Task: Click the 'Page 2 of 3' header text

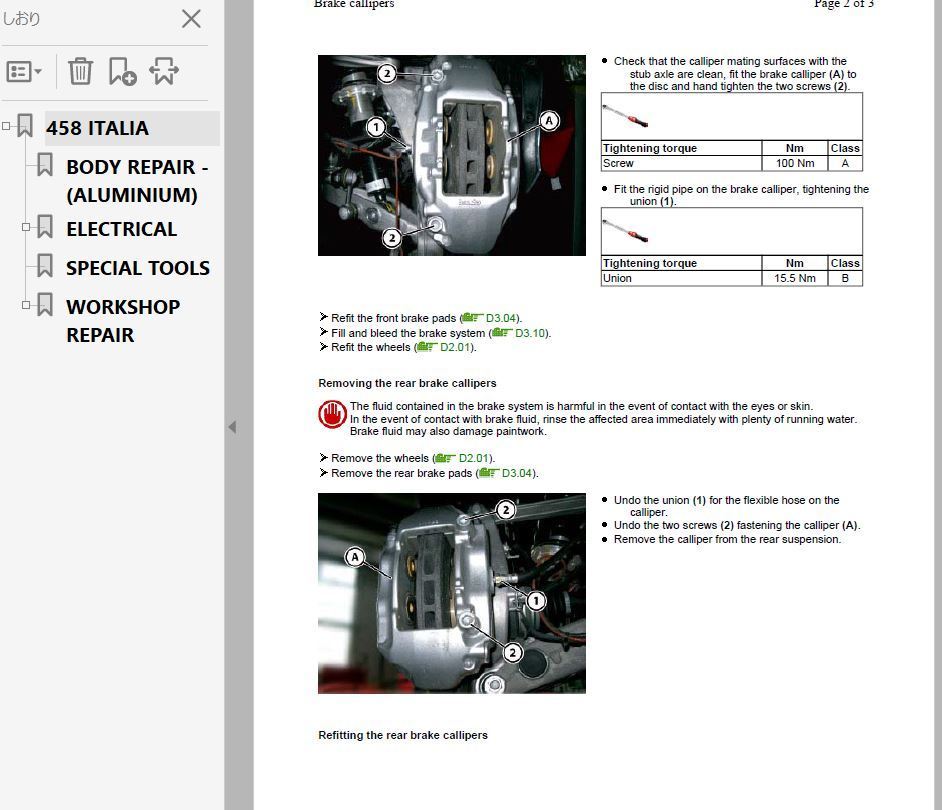Action: pos(843,4)
